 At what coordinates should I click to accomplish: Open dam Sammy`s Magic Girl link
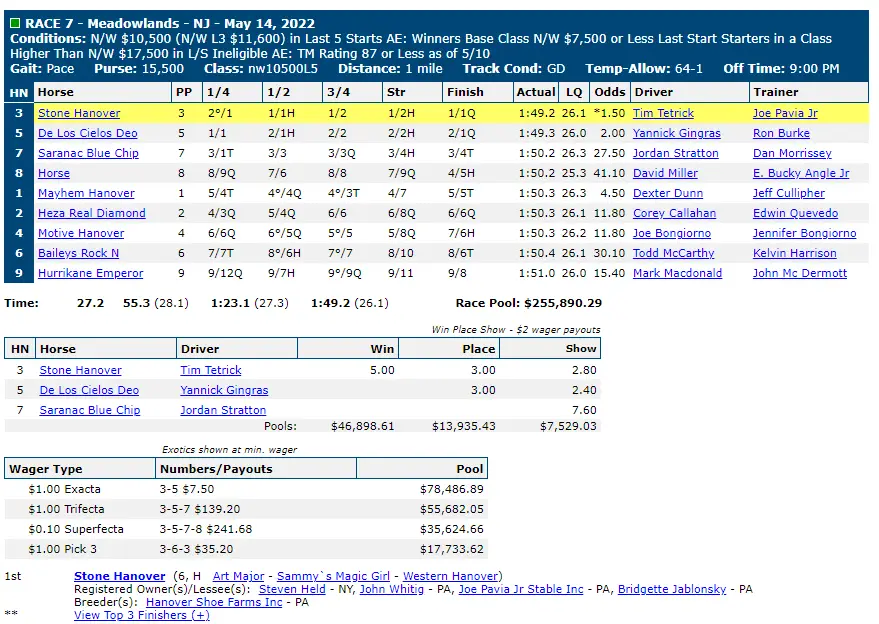333,576
